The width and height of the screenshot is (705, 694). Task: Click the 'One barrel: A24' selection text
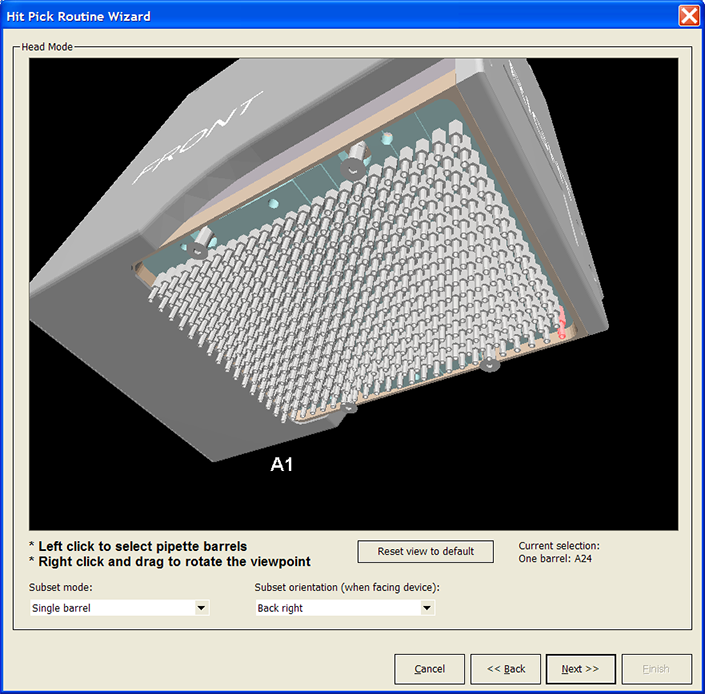point(555,559)
